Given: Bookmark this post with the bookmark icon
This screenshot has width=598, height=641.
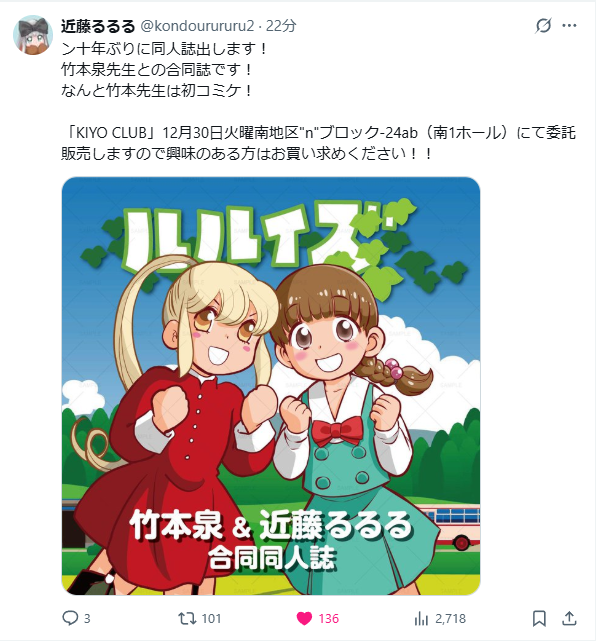Looking at the screenshot, I should coord(539,619).
